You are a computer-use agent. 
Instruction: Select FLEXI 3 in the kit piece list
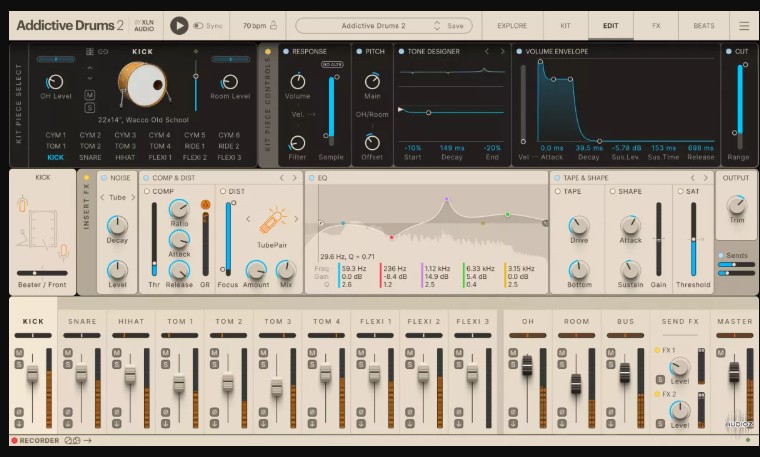[x=229, y=158]
